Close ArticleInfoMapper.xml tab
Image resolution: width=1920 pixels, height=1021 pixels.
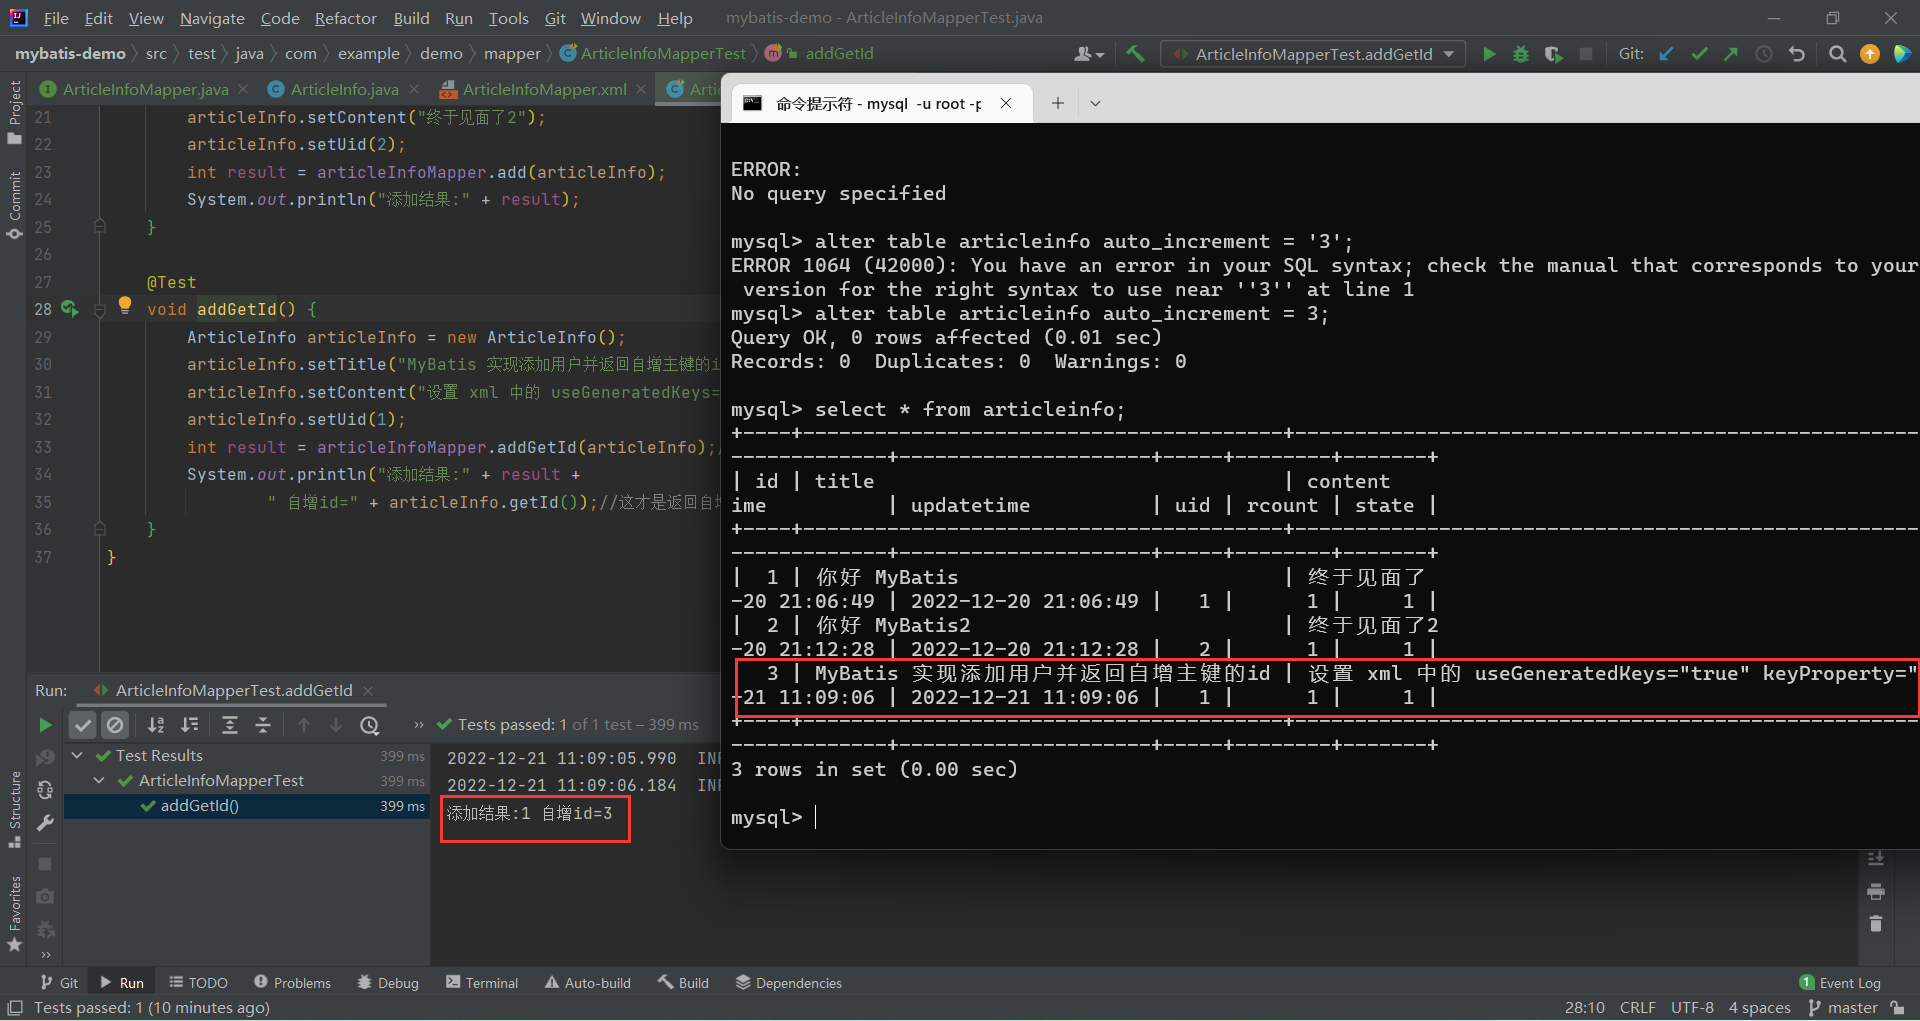(x=641, y=89)
